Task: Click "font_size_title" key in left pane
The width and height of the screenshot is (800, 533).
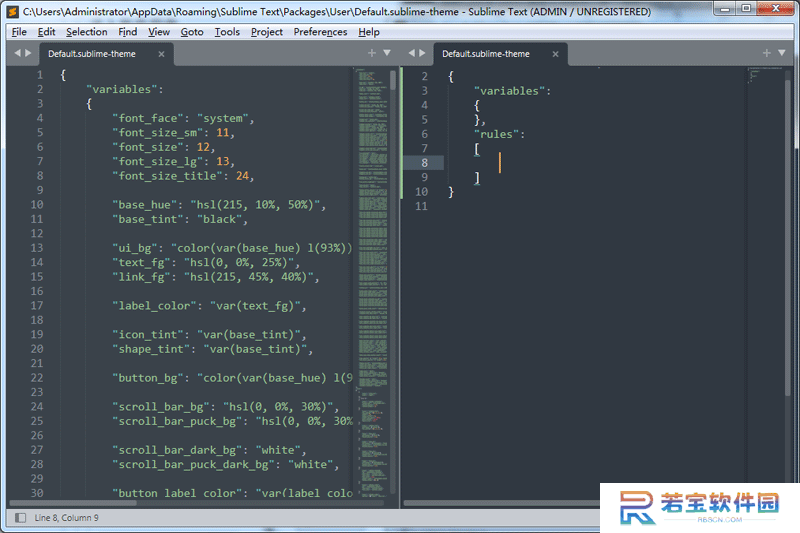Action: pos(168,176)
